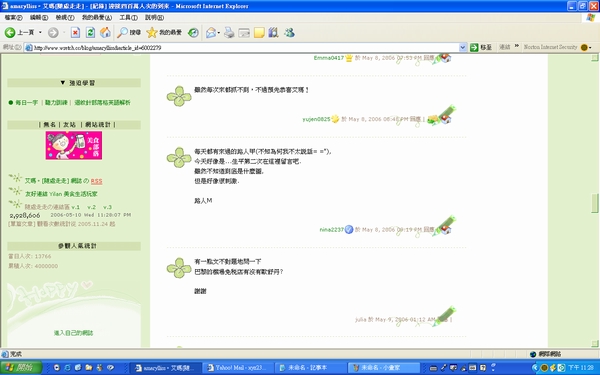Switch to 未命名 - 小畫家 taskbar window
The image size is (600, 375).
(384, 368)
